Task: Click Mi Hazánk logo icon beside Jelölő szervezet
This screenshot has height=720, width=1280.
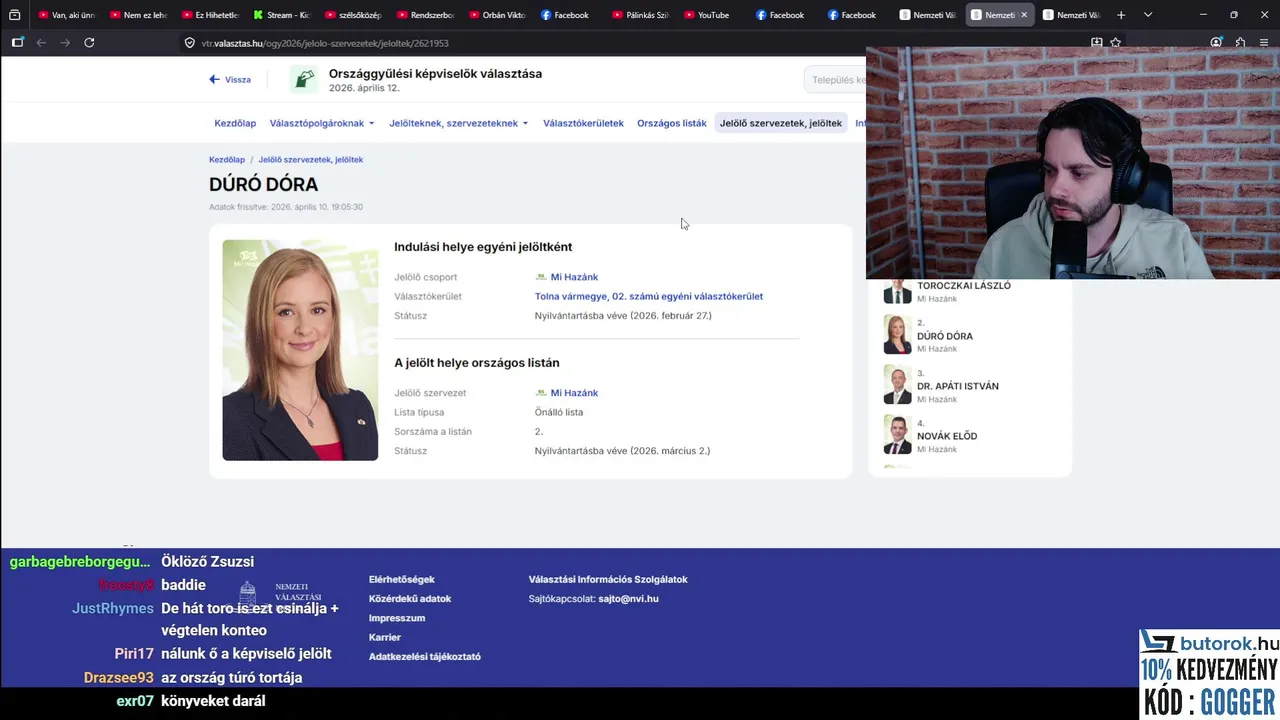Action: pyautogui.click(x=541, y=393)
